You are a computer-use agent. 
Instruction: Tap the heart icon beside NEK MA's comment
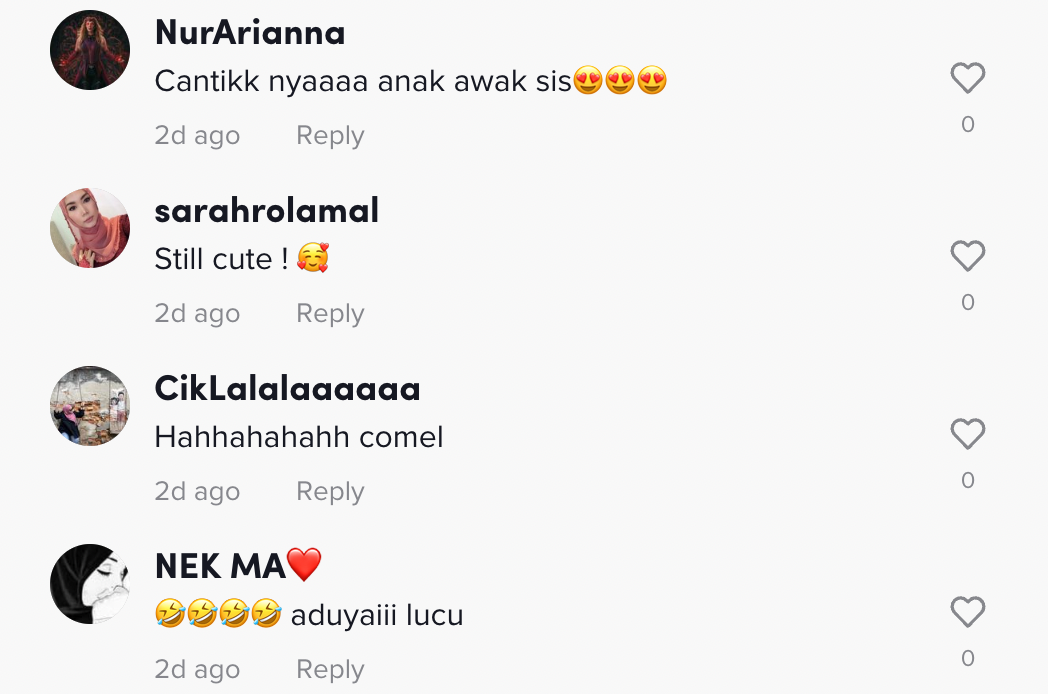[x=968, y=611]
